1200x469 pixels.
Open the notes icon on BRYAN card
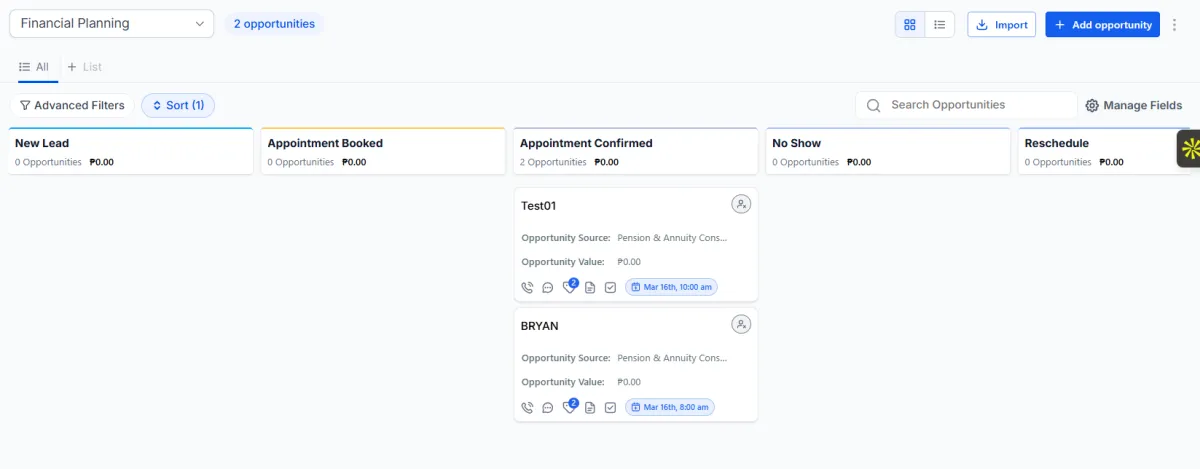pyautogui.click(x=590, y=408)
